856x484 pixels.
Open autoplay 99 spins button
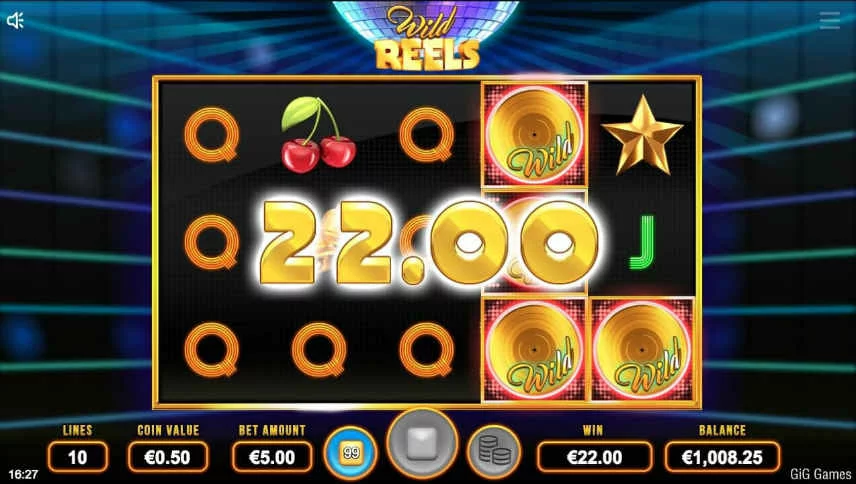point(350,452)
